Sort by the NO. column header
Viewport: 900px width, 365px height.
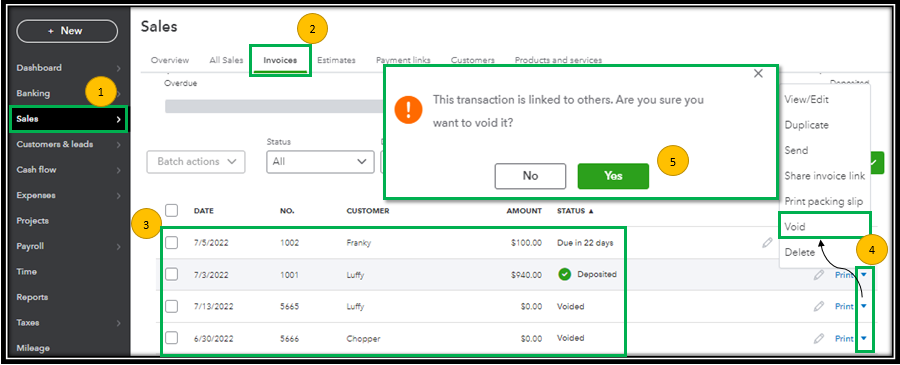click(x=287, y=211)
